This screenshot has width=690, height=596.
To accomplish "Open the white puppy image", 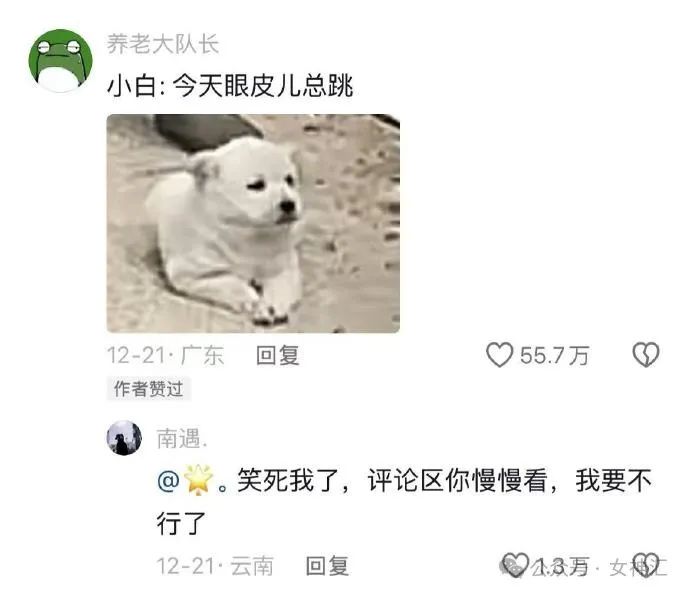I will click(253, 223).
